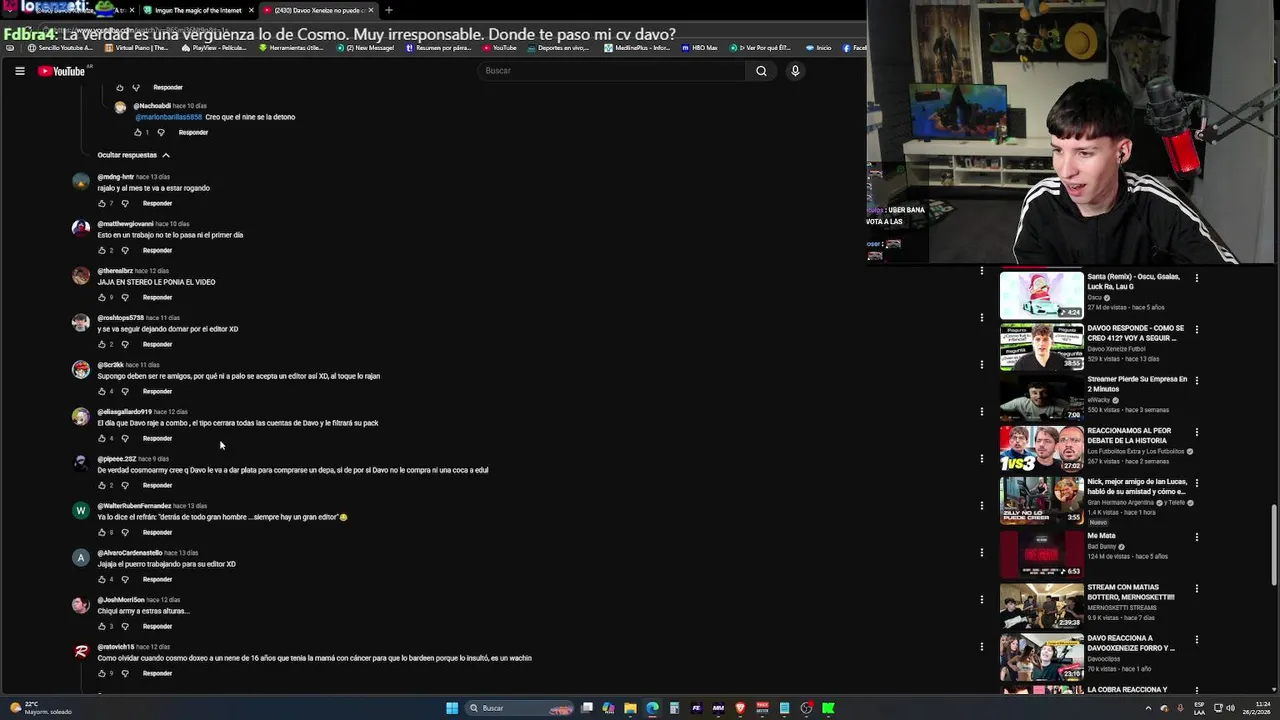Collapse replies with Ocultar respuestas

pyautogui.click(x=134, y=155)
